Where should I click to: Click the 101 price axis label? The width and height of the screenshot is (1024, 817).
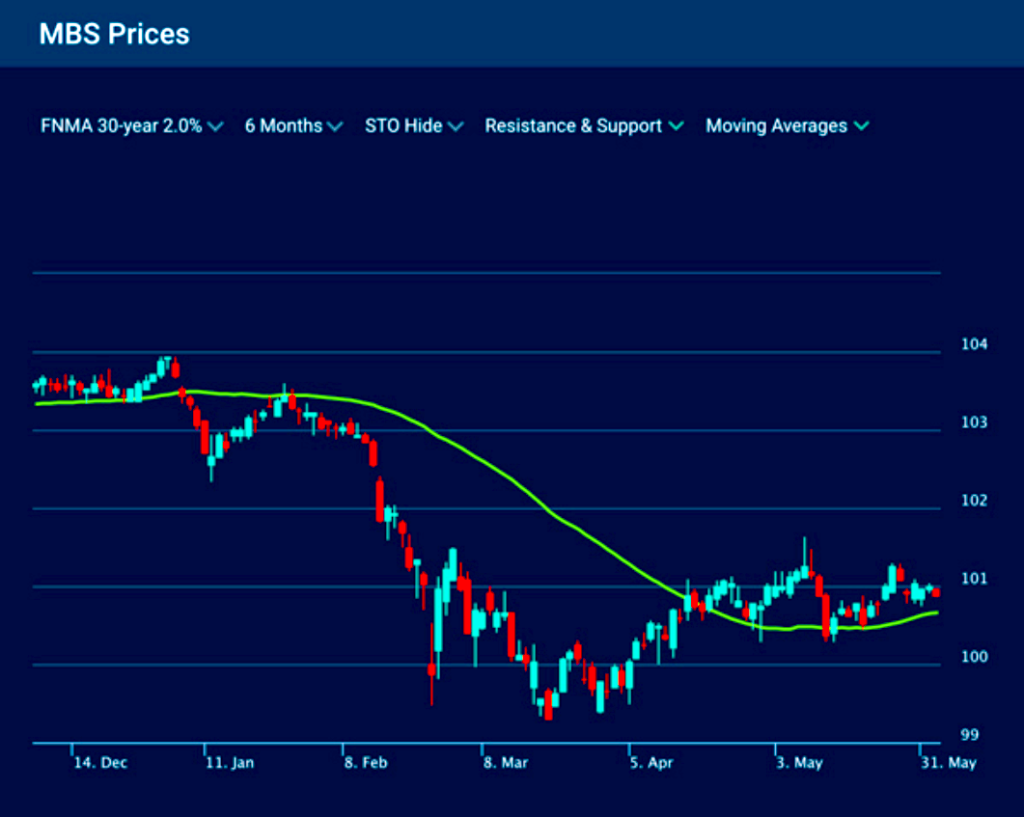[x=973, y=579]
